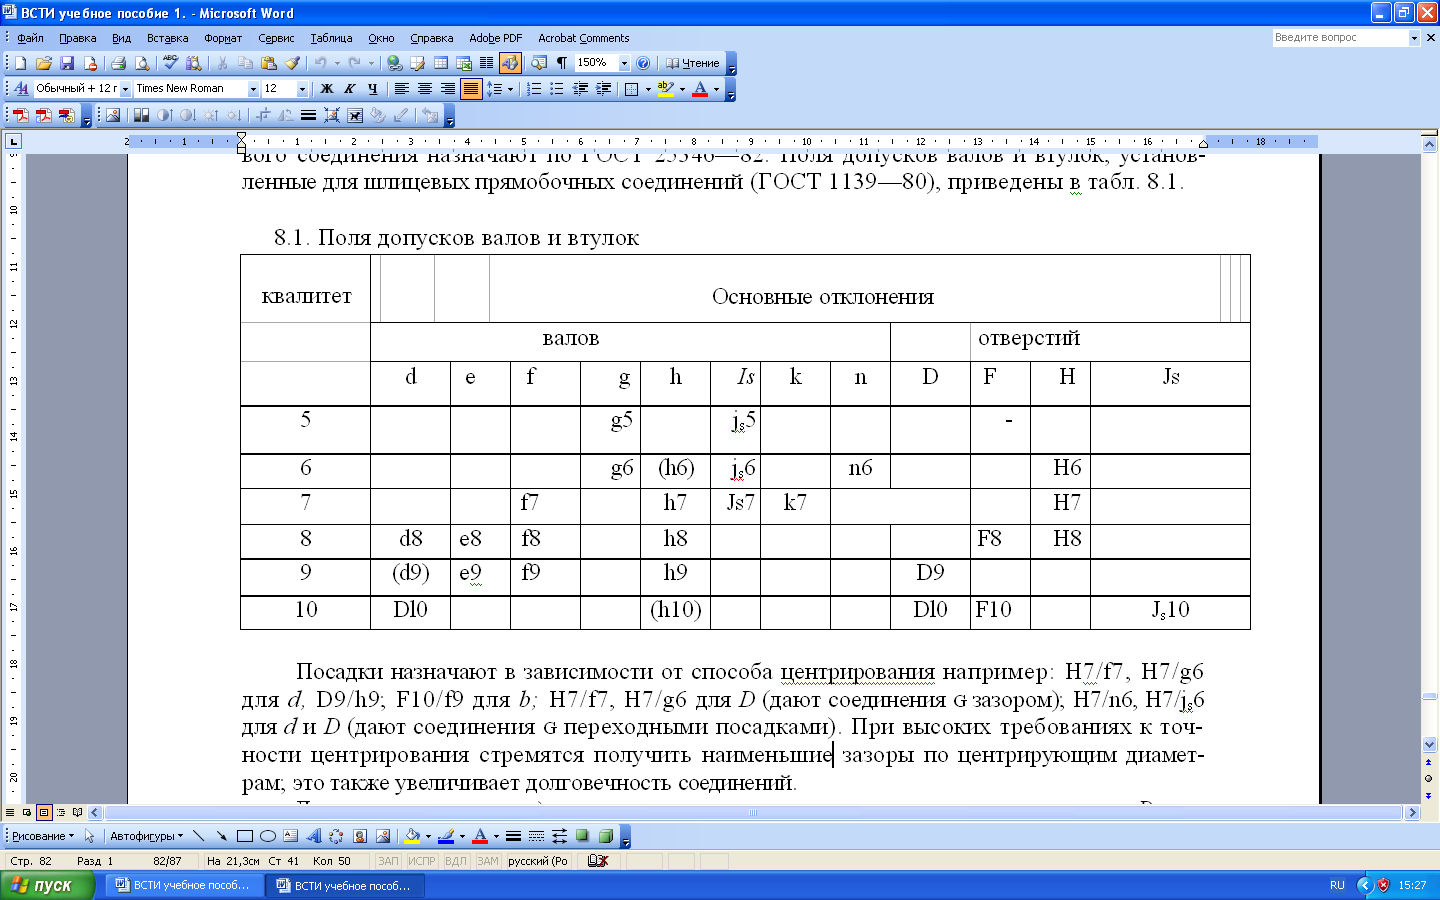Image resolution: width=1440 pixels, height=900 pixels.
Task: Open the Формат menu
Action: (x=223, y=38)
